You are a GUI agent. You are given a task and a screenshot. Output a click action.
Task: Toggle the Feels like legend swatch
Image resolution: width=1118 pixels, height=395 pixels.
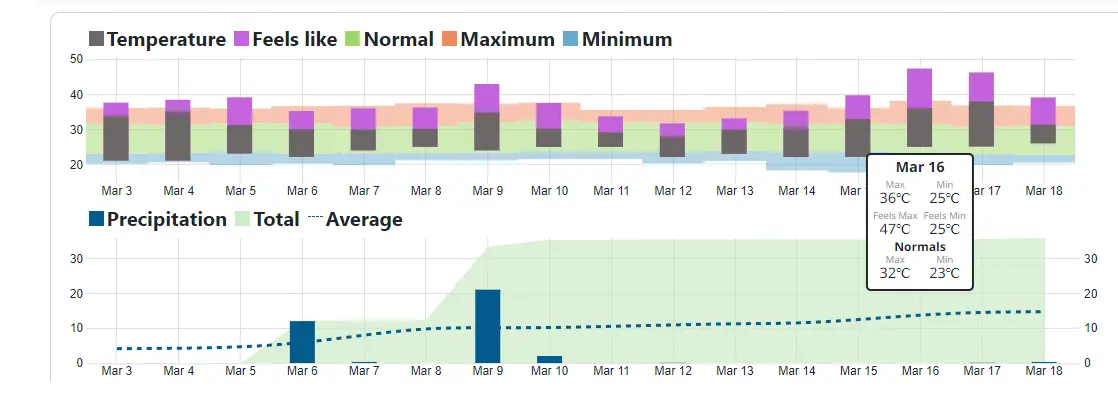[242, 39]
